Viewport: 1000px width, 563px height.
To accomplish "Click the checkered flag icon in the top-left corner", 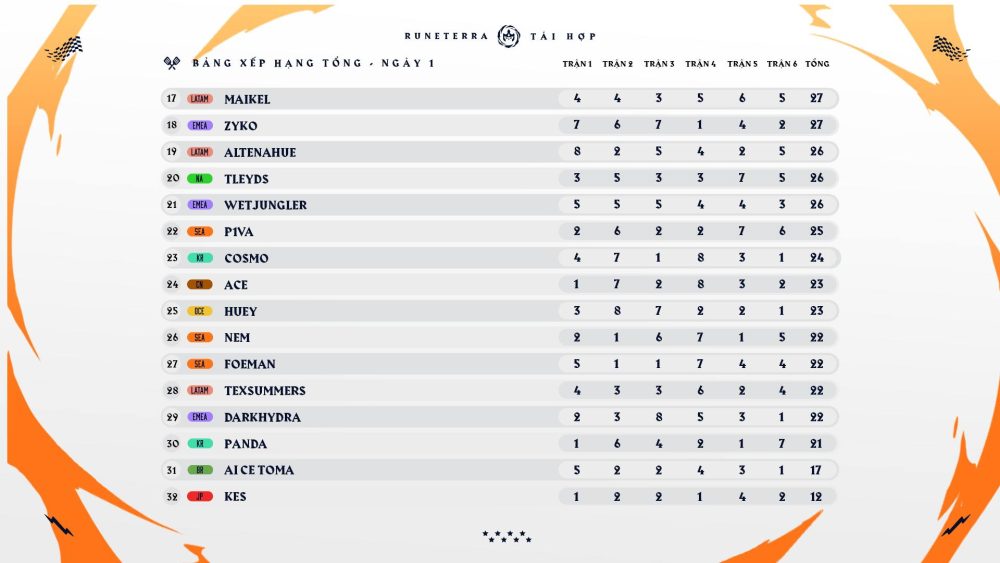I will (x=63, y=47).
